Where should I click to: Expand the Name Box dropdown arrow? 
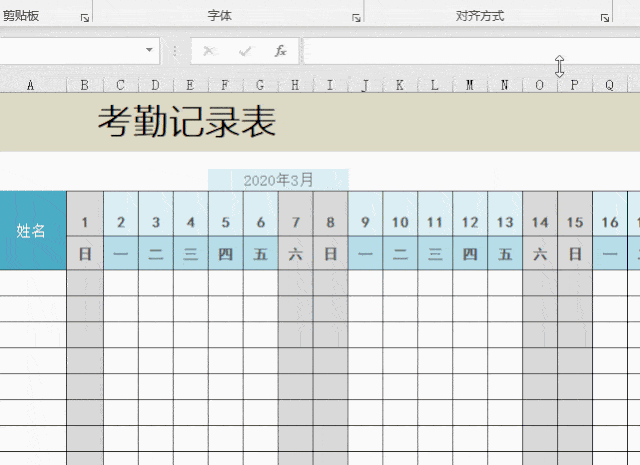pos(149,50)
